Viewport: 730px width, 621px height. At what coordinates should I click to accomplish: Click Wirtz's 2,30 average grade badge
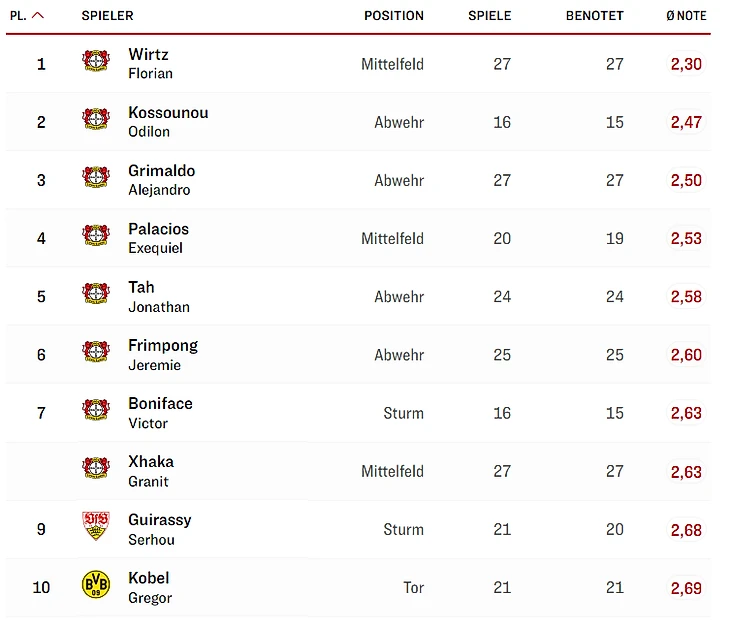coord(686,64)
